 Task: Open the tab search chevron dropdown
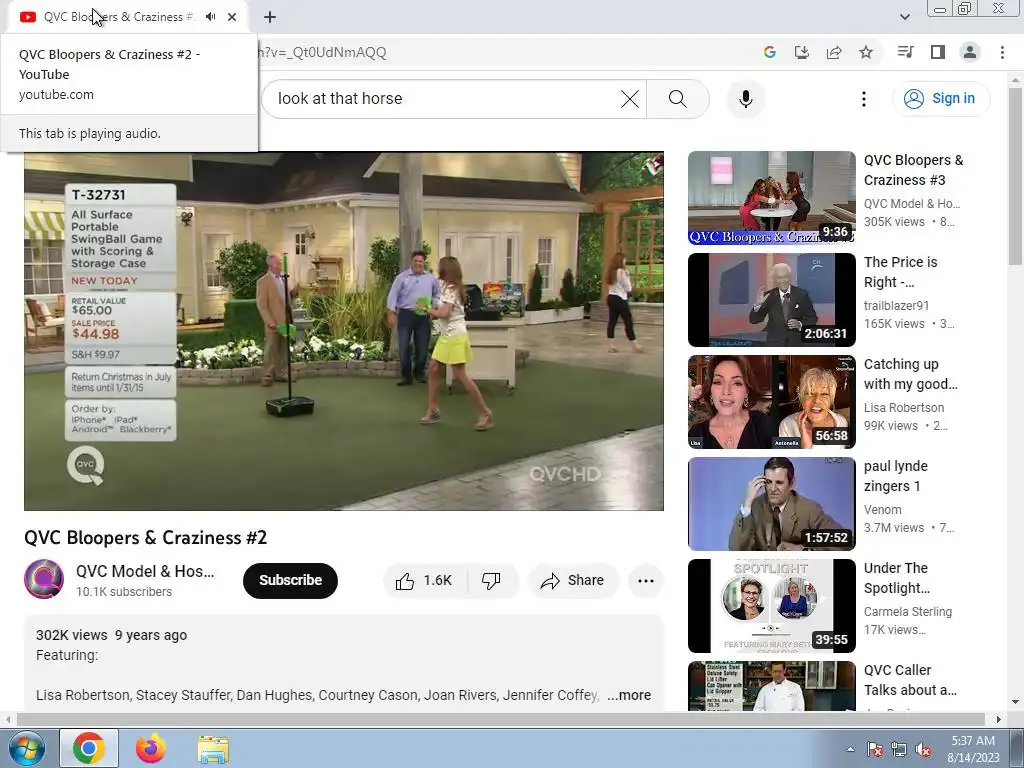(904, 17)
